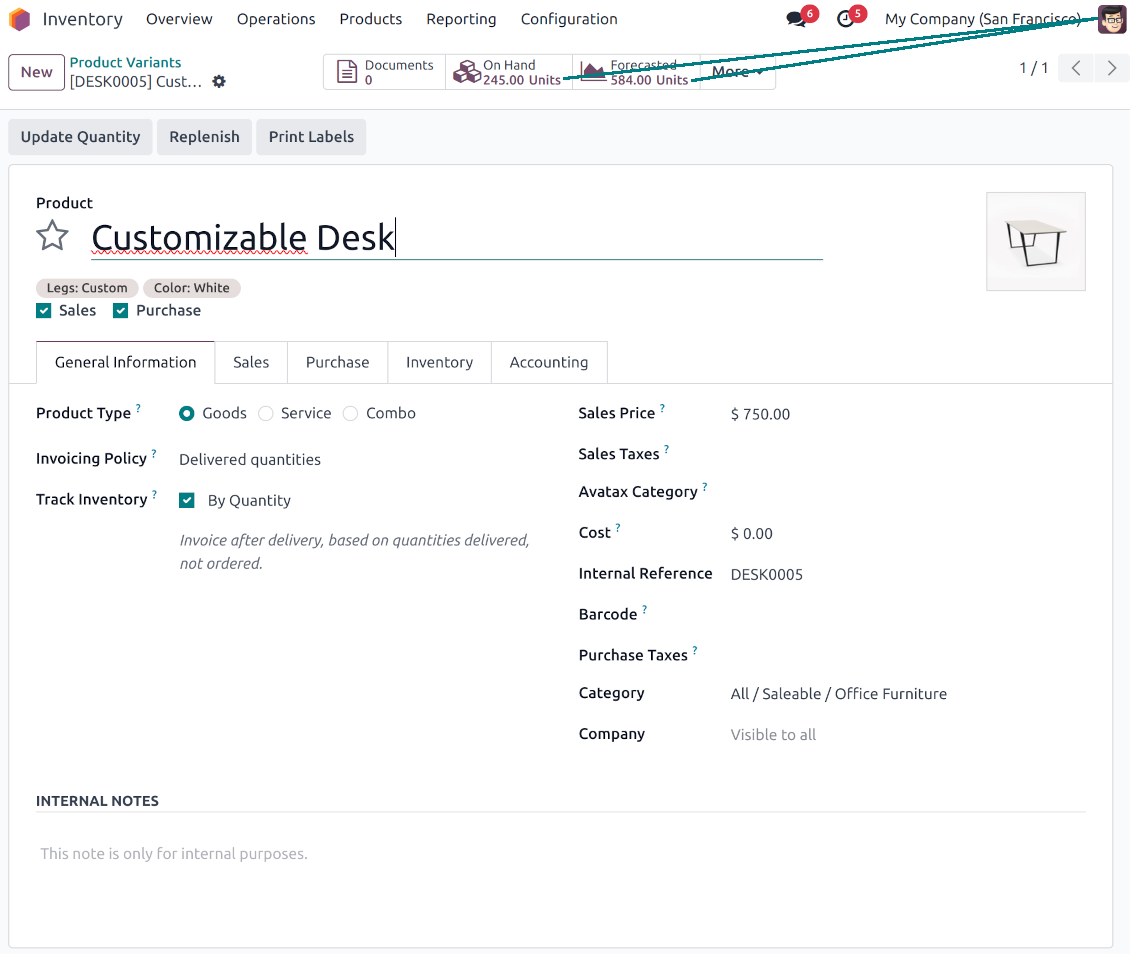1130x954 pixels.
Task: Toggle the Sales checkbox
Action: pos(44,311)
